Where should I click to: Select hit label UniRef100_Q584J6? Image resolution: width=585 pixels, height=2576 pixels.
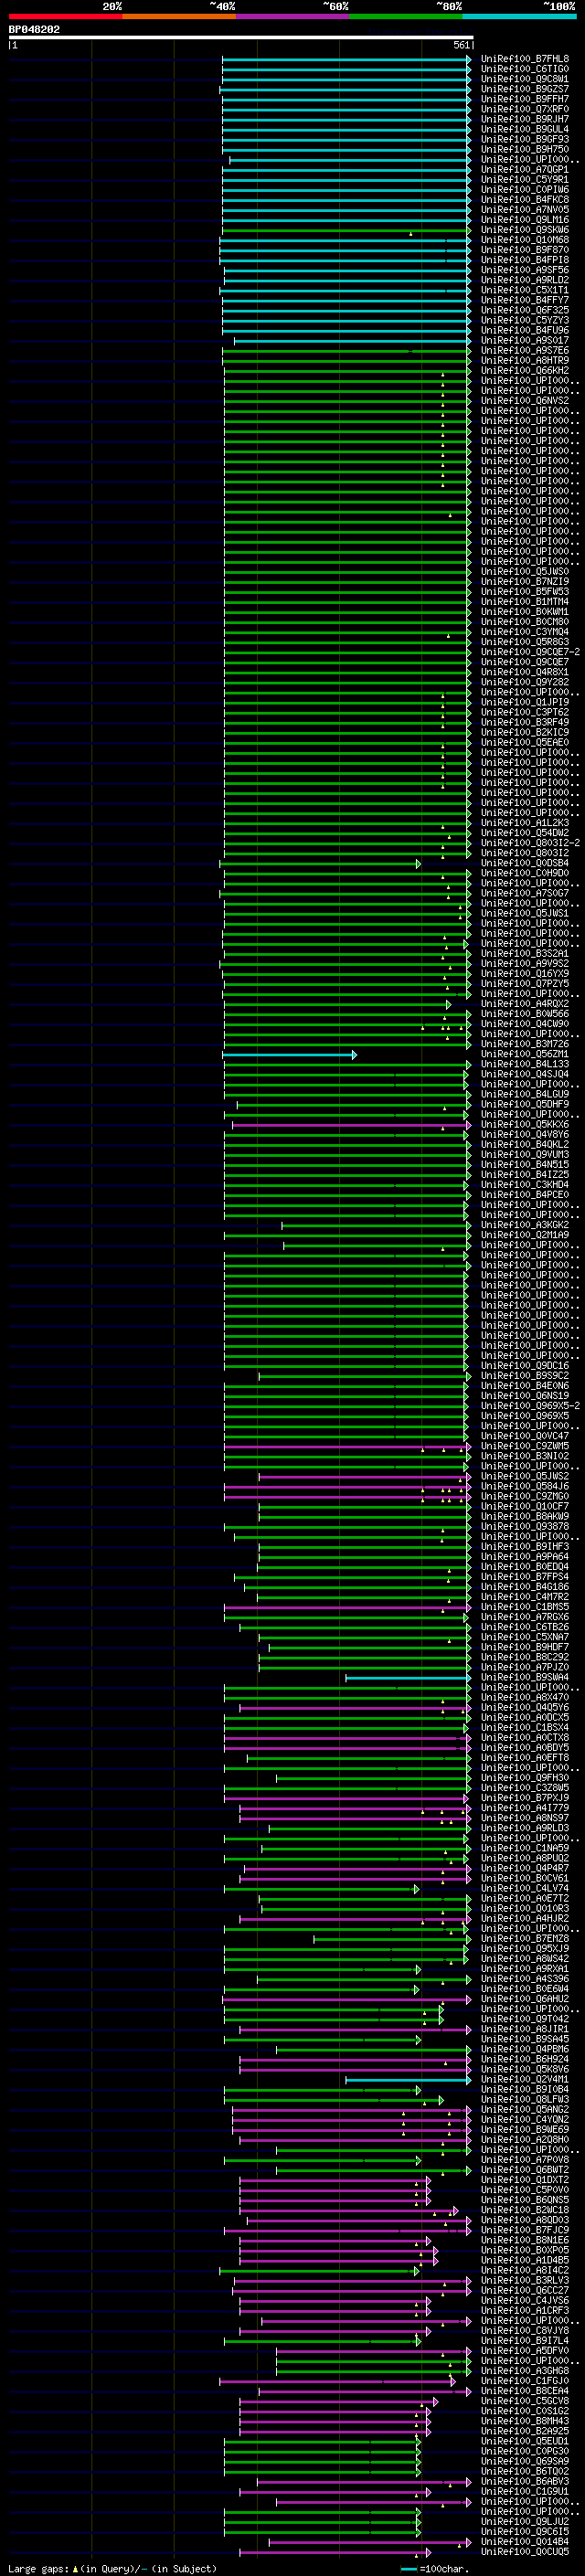click(x=525, y=1486)
